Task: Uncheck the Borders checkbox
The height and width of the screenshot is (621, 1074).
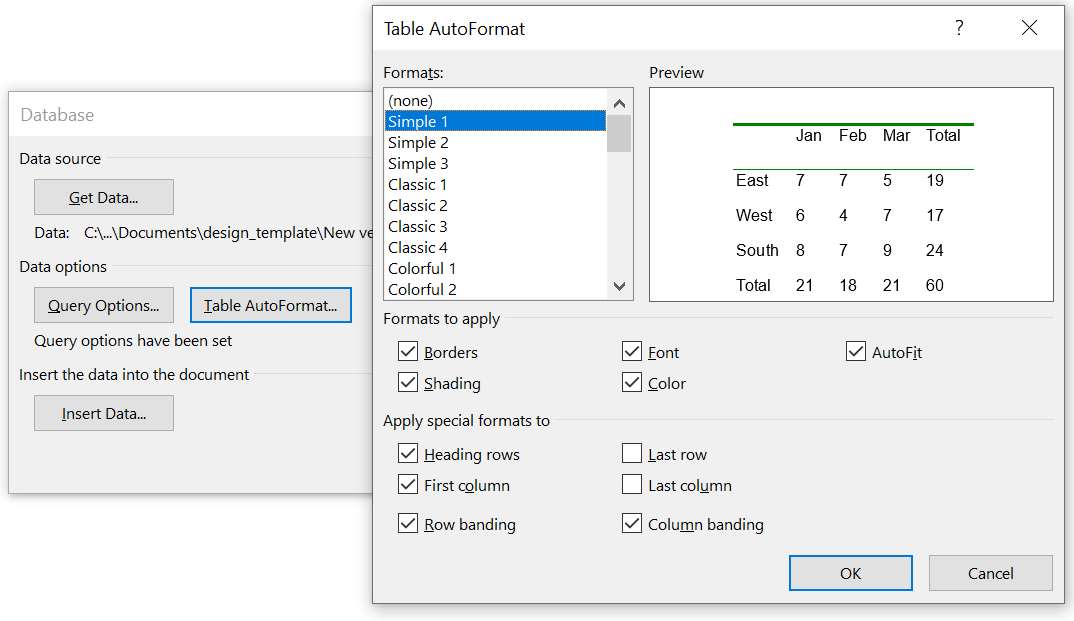Action: [408, 352]
